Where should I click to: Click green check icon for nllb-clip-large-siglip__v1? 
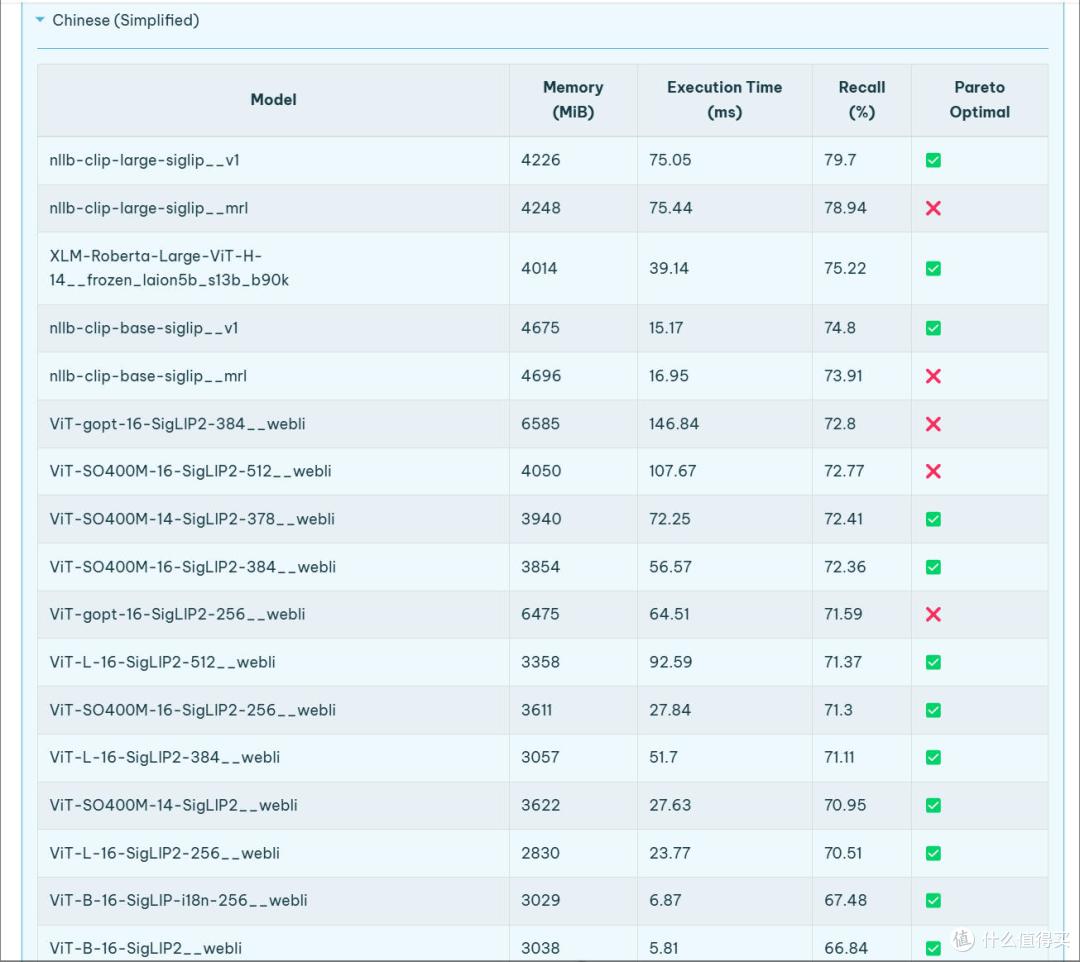(933, 160)
